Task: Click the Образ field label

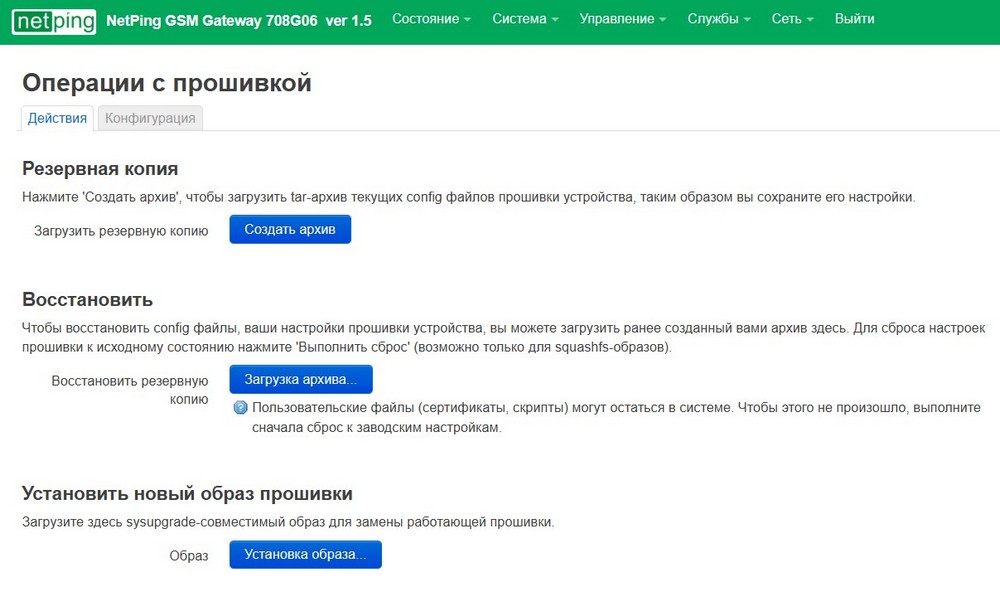Action: (188, 555)
